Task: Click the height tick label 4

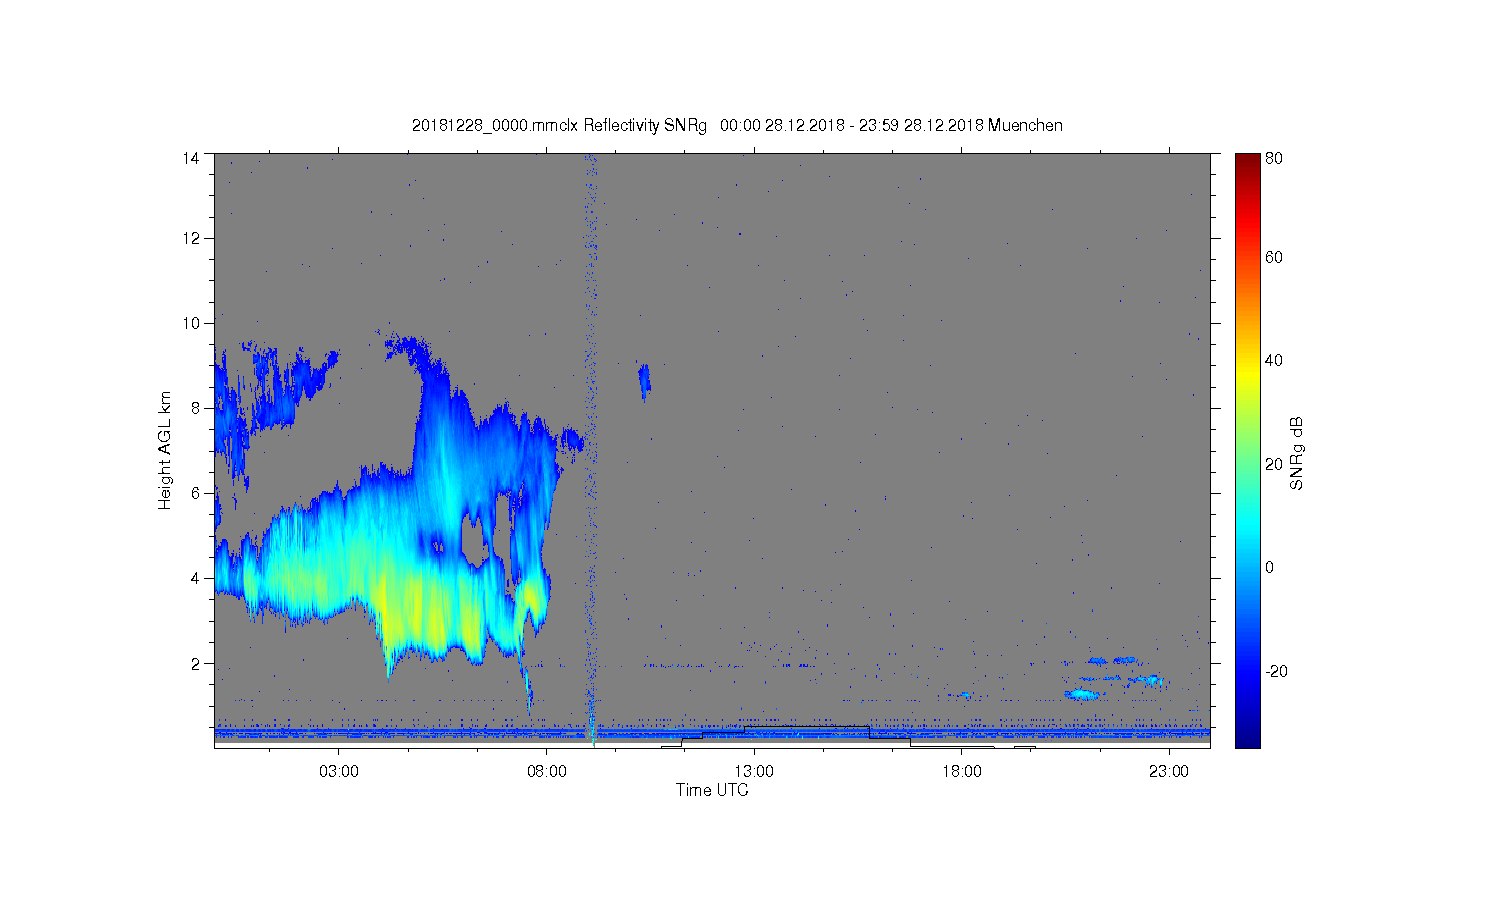Action: point(196,578)
